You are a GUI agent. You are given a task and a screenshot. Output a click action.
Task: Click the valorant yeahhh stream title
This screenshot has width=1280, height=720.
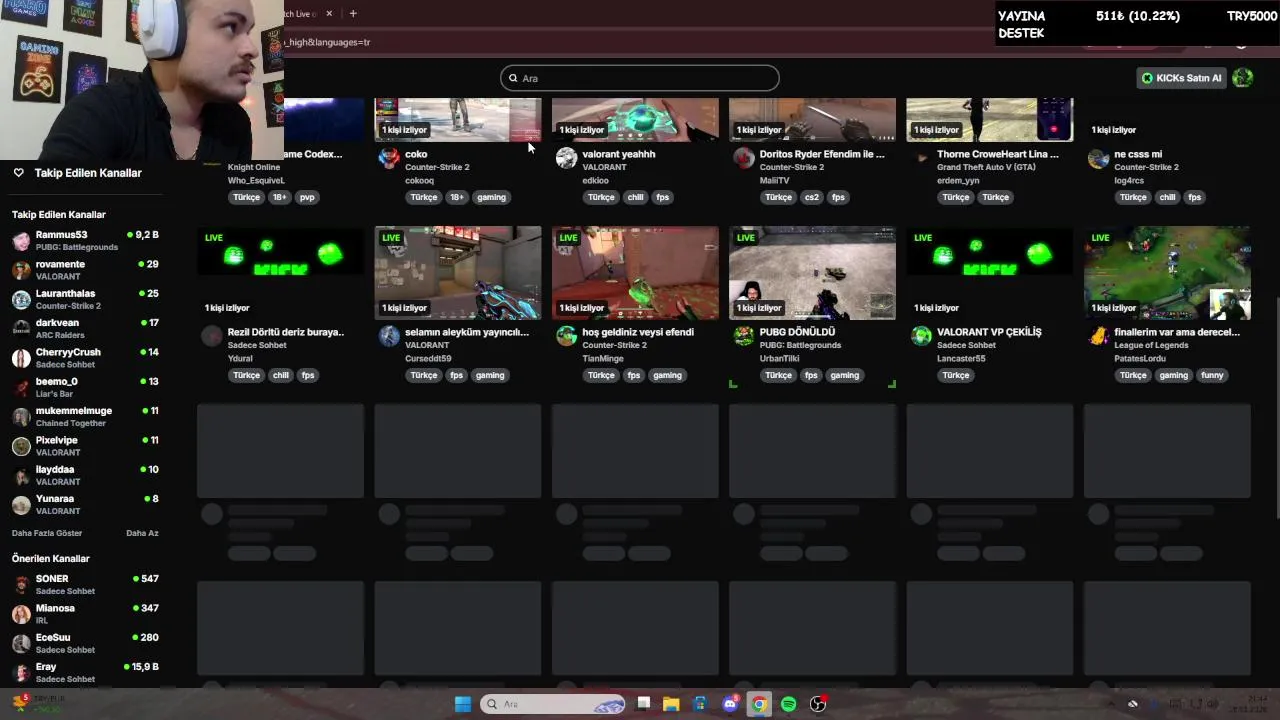[619, 154]
